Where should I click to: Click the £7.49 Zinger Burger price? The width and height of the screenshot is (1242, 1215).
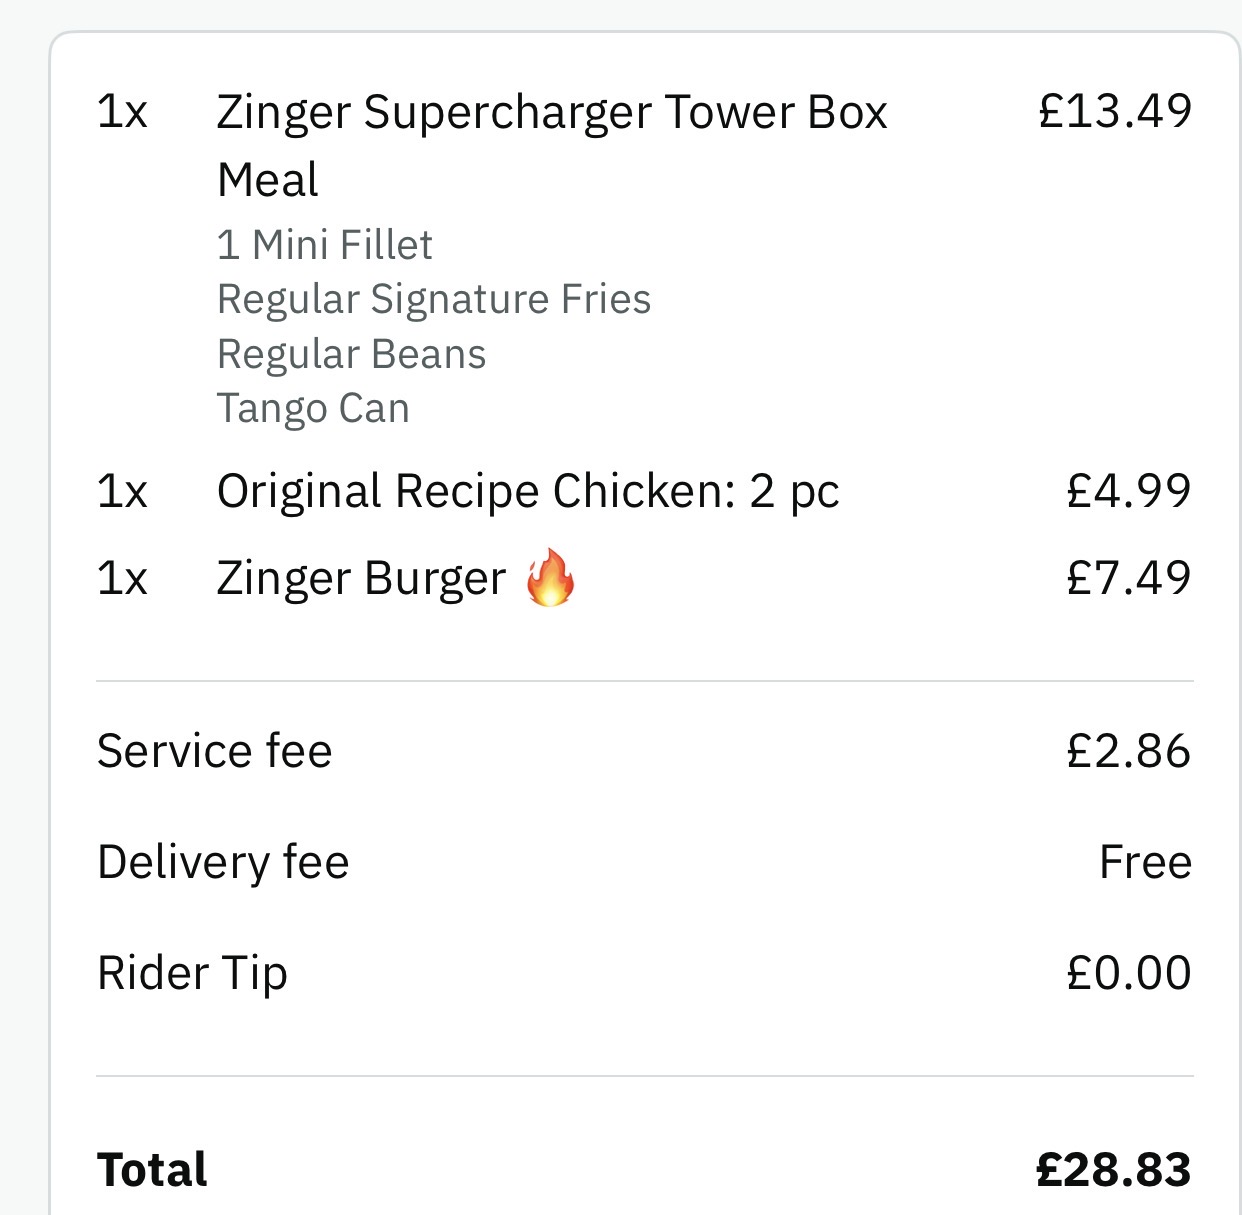tap(1129, 578)
